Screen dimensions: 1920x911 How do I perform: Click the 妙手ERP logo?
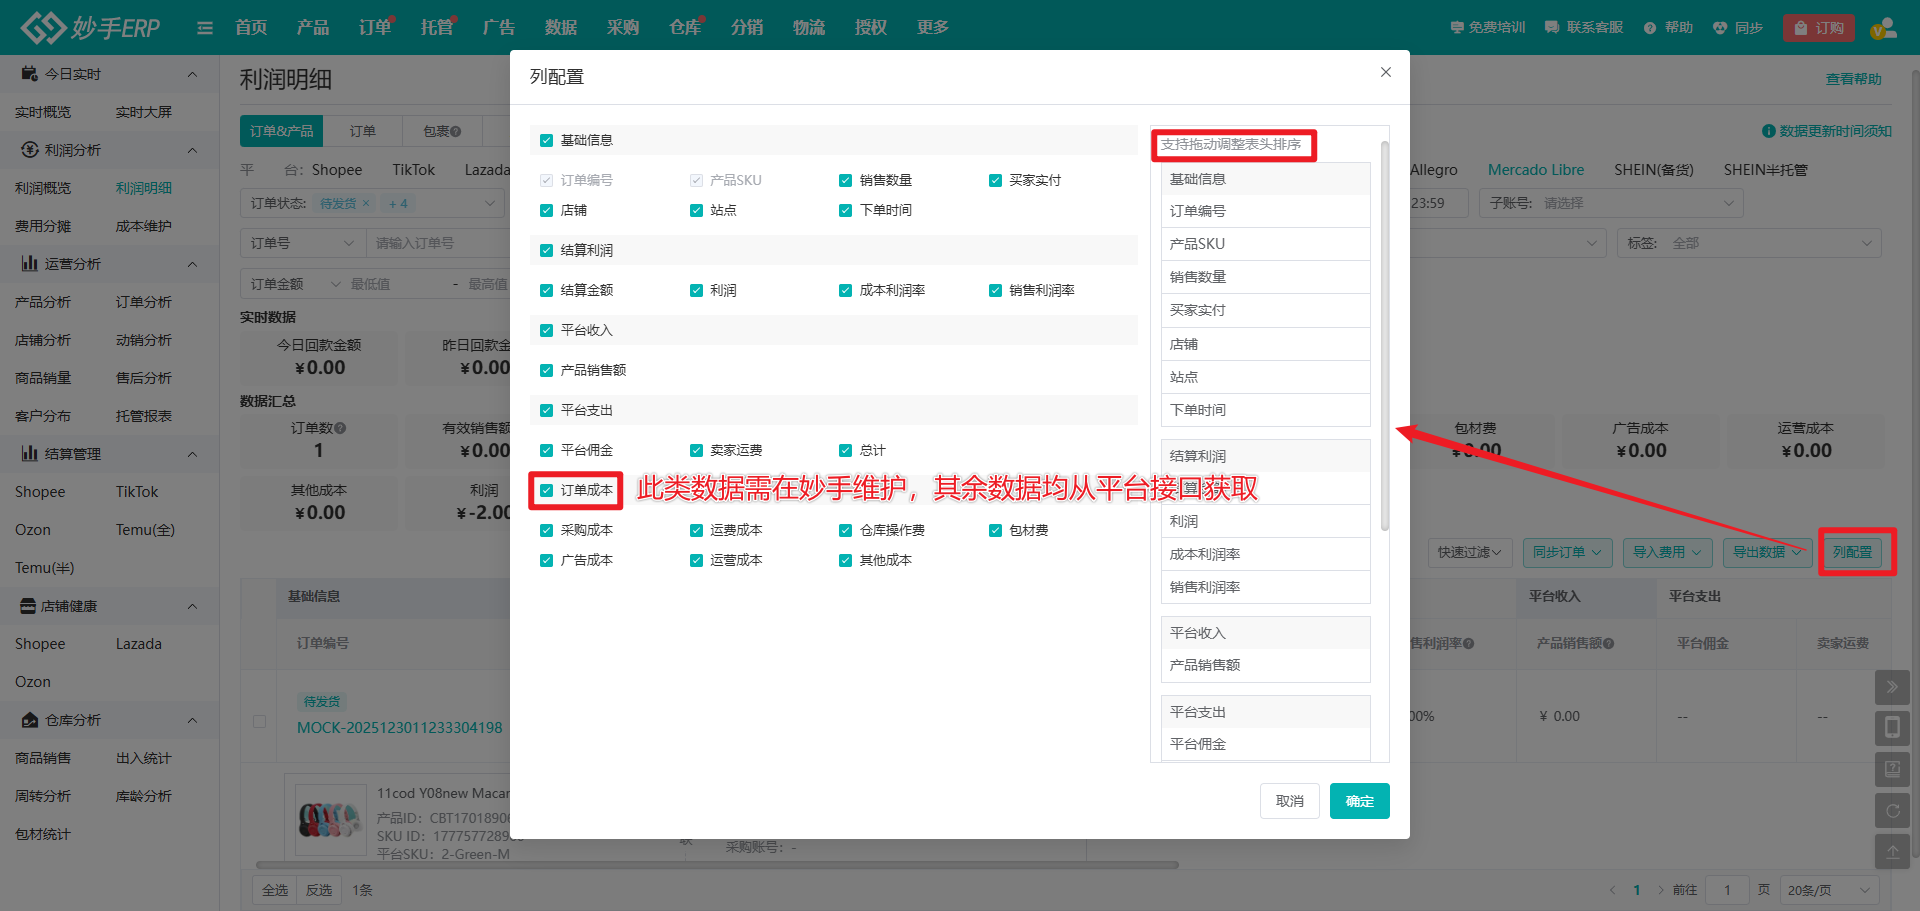[x=91, y=27]
